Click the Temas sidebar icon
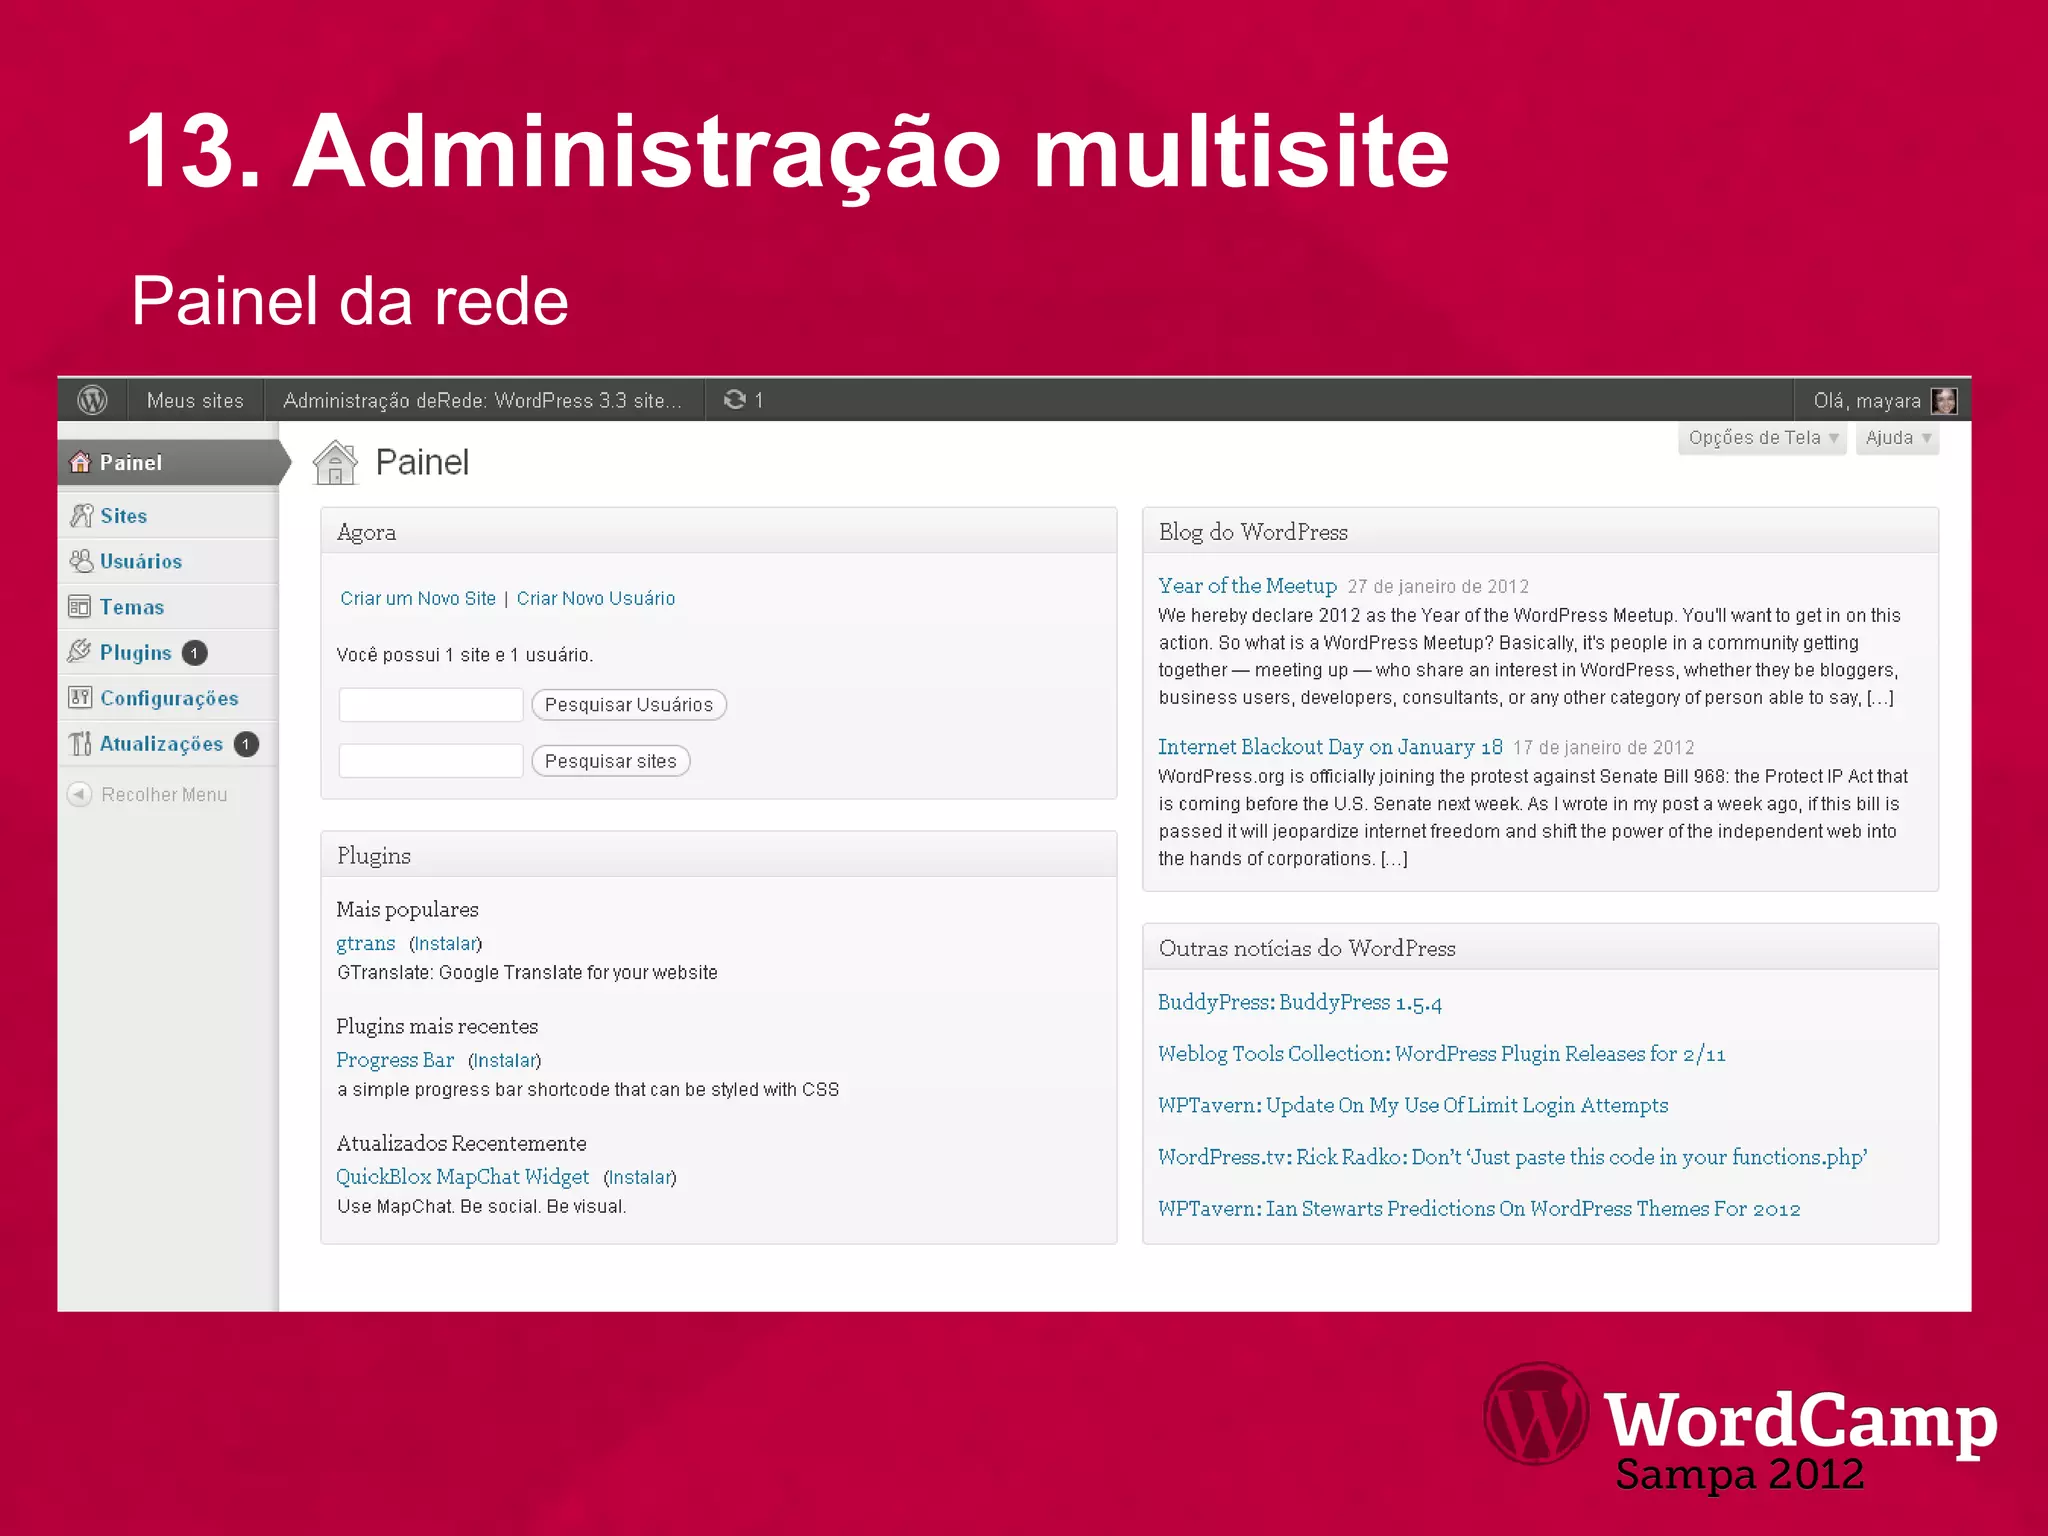This screenshot has height=1536, width=2048. click(x=80, y=607)
